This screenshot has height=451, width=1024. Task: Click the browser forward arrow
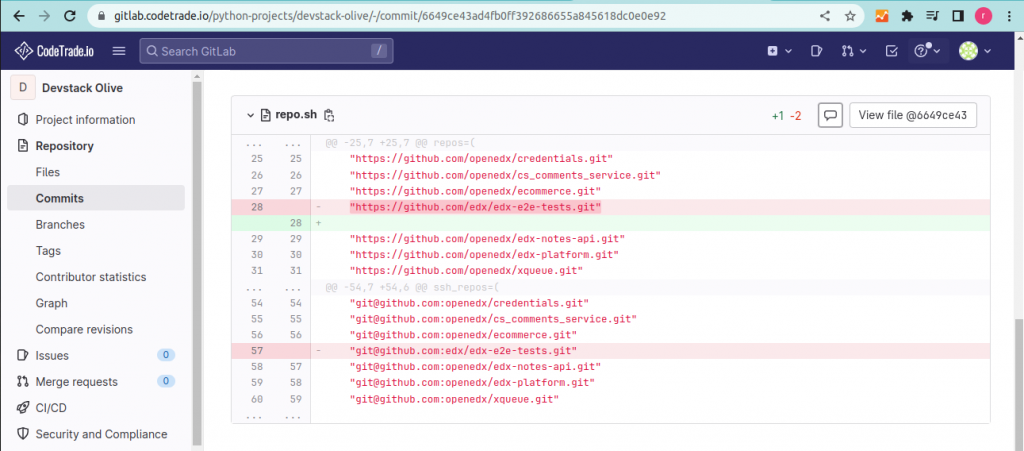pos(44,16)
